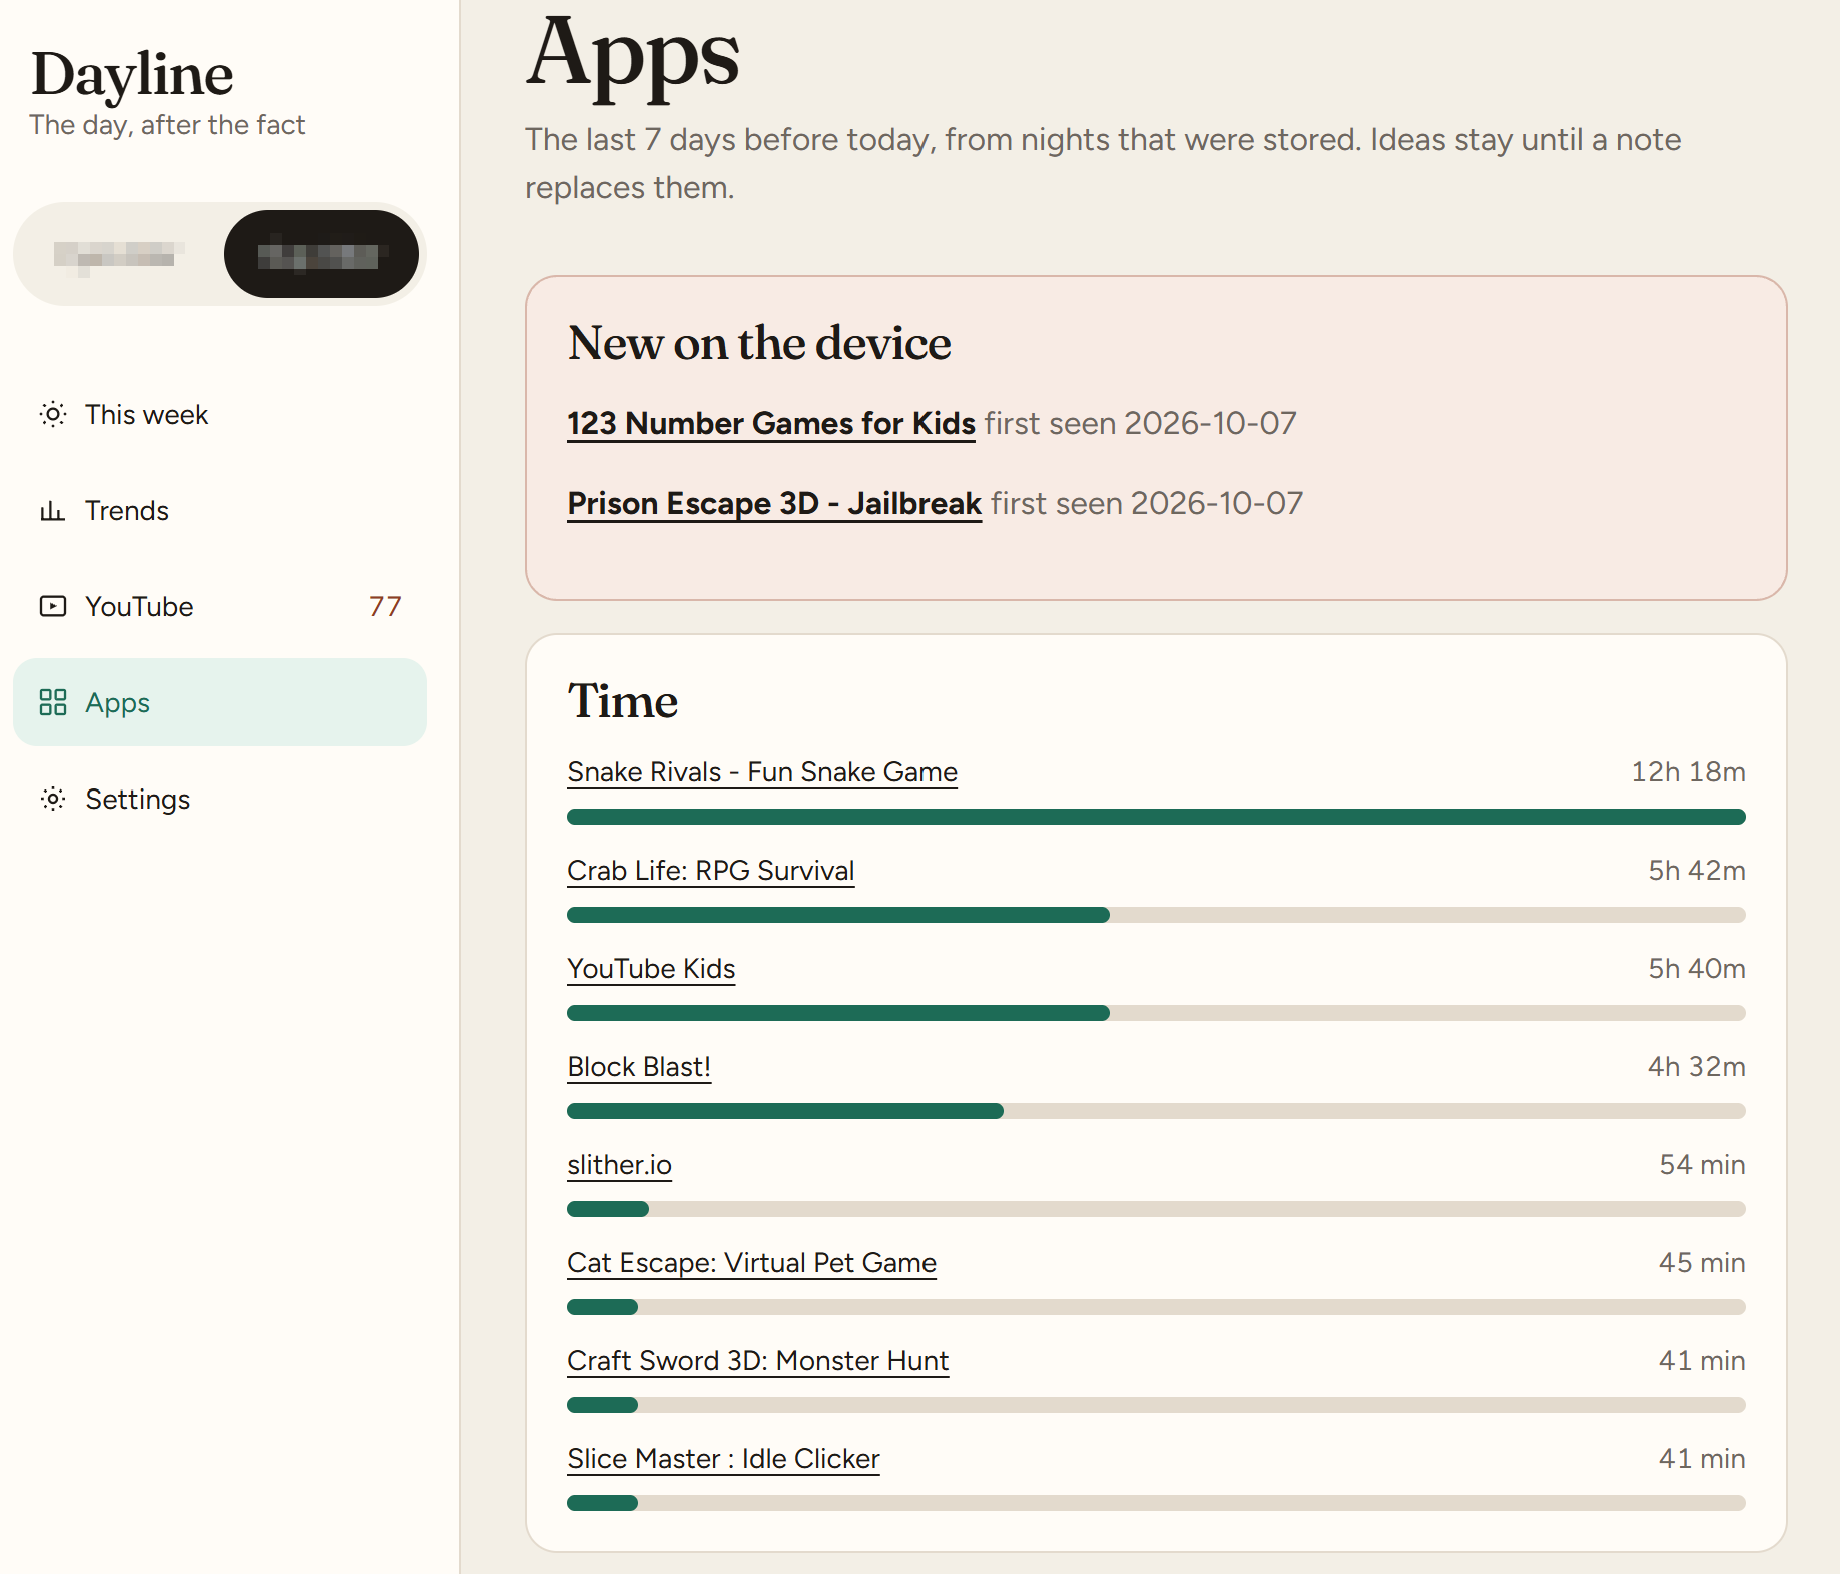The image size is (1840, 1574).
Task: Click the 12h 18m time value
Action: (x=1688, y=772)
